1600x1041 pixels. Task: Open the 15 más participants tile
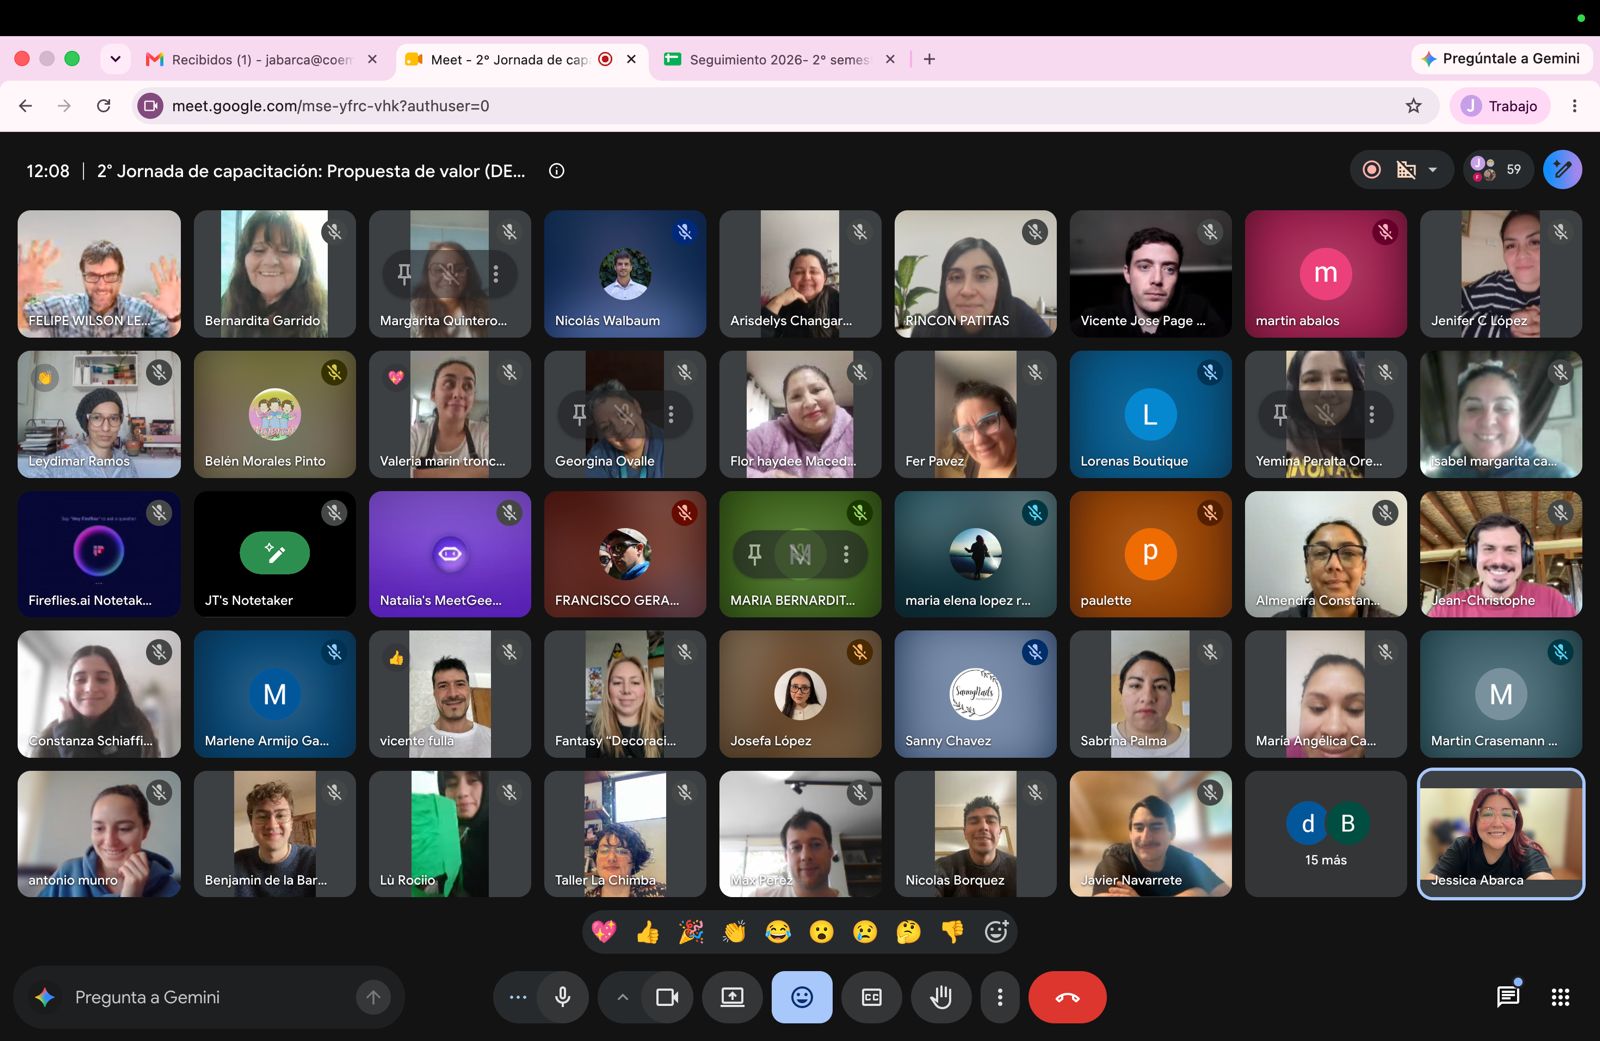click(x=1326, y=834)
